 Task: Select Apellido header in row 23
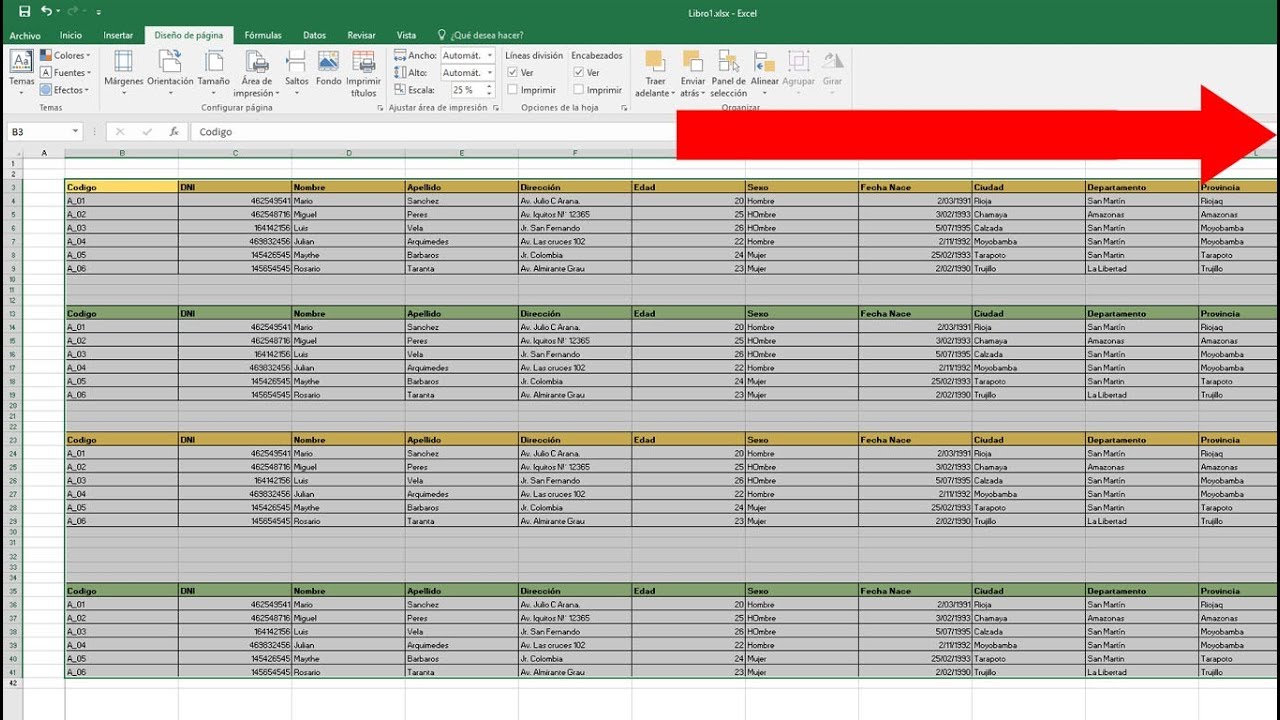(x=462, y=440)
